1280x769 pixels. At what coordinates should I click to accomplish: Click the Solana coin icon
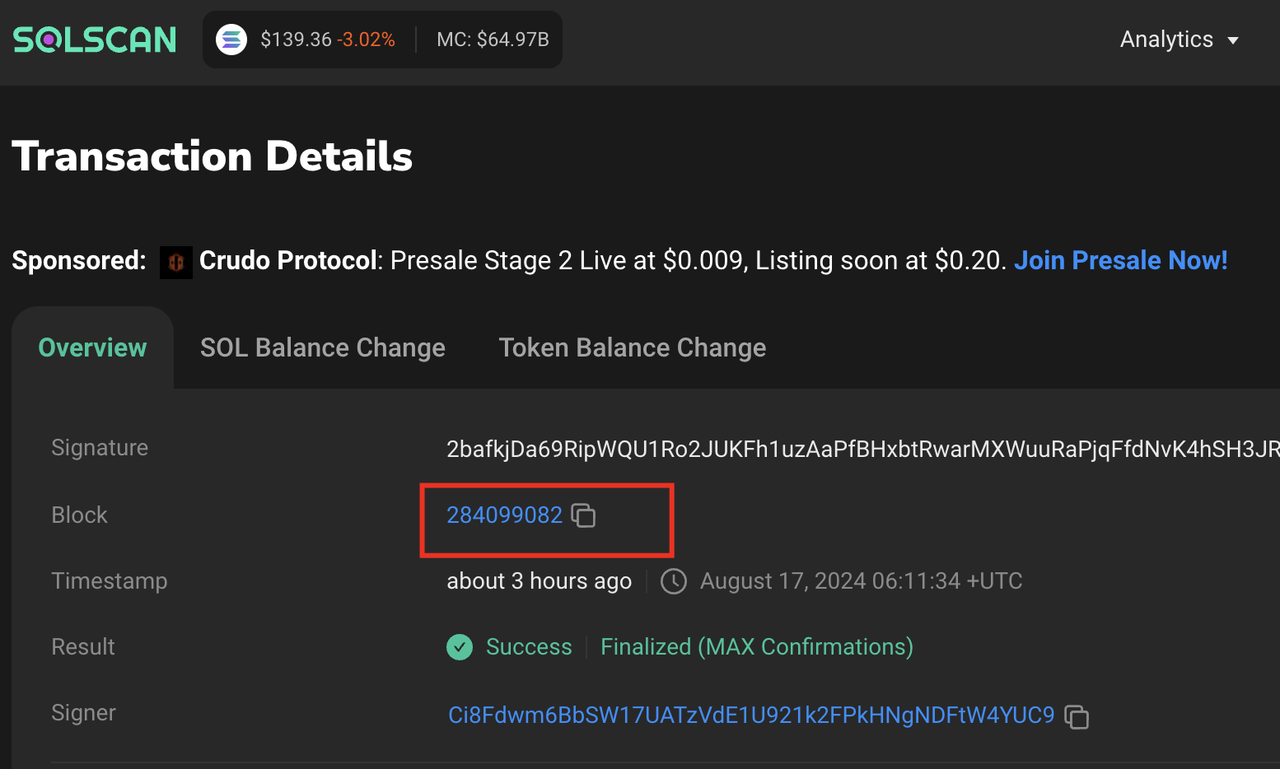point(232,40)
